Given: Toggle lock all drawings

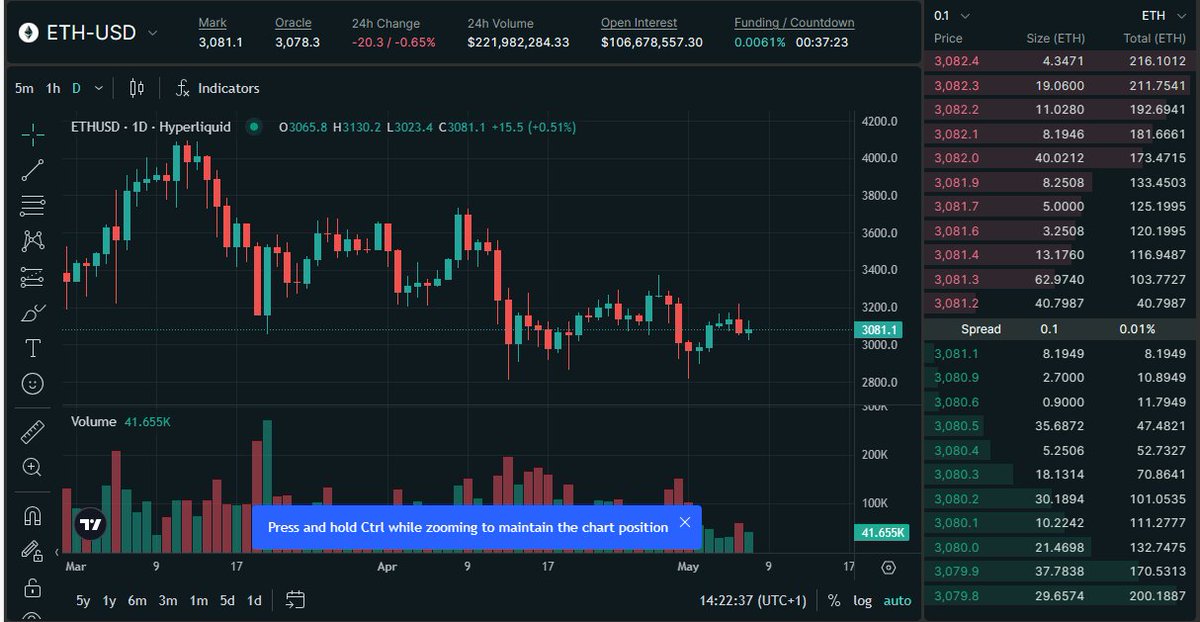Looking at the screenshot, I should tap(32, 587).
